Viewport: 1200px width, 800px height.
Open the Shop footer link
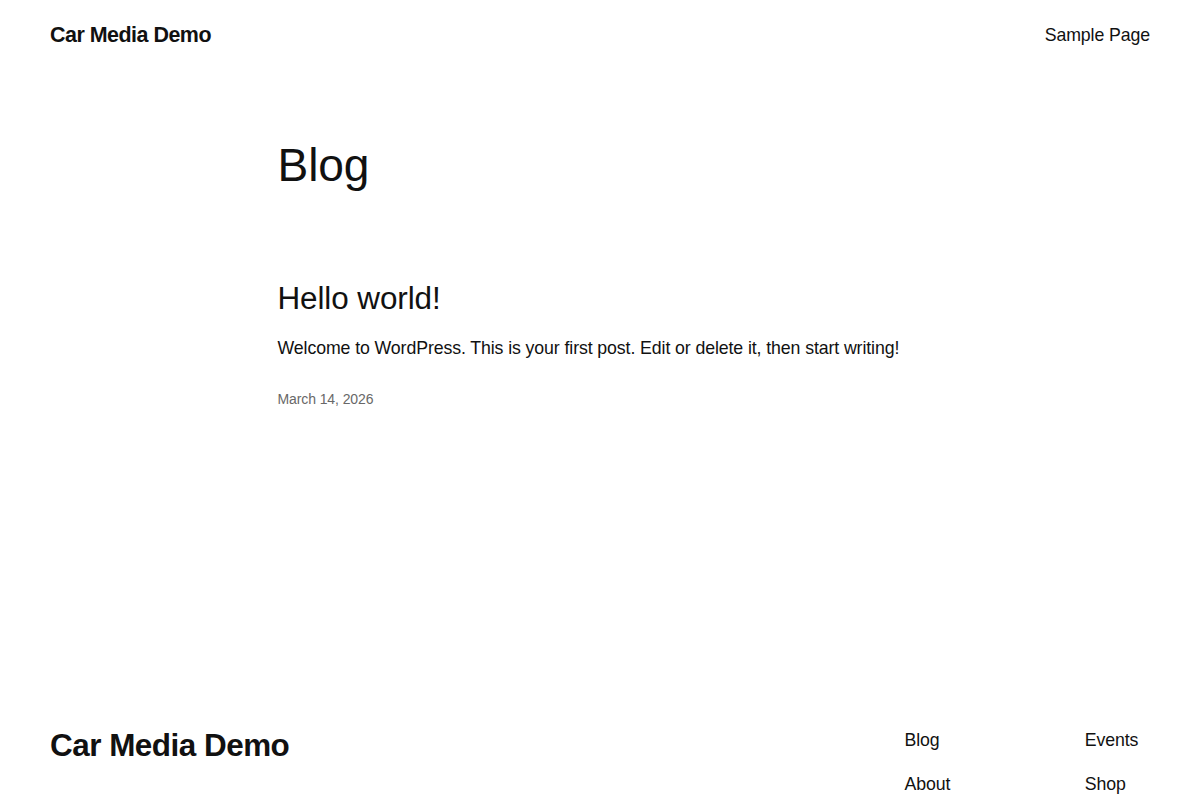point(1105,784)
